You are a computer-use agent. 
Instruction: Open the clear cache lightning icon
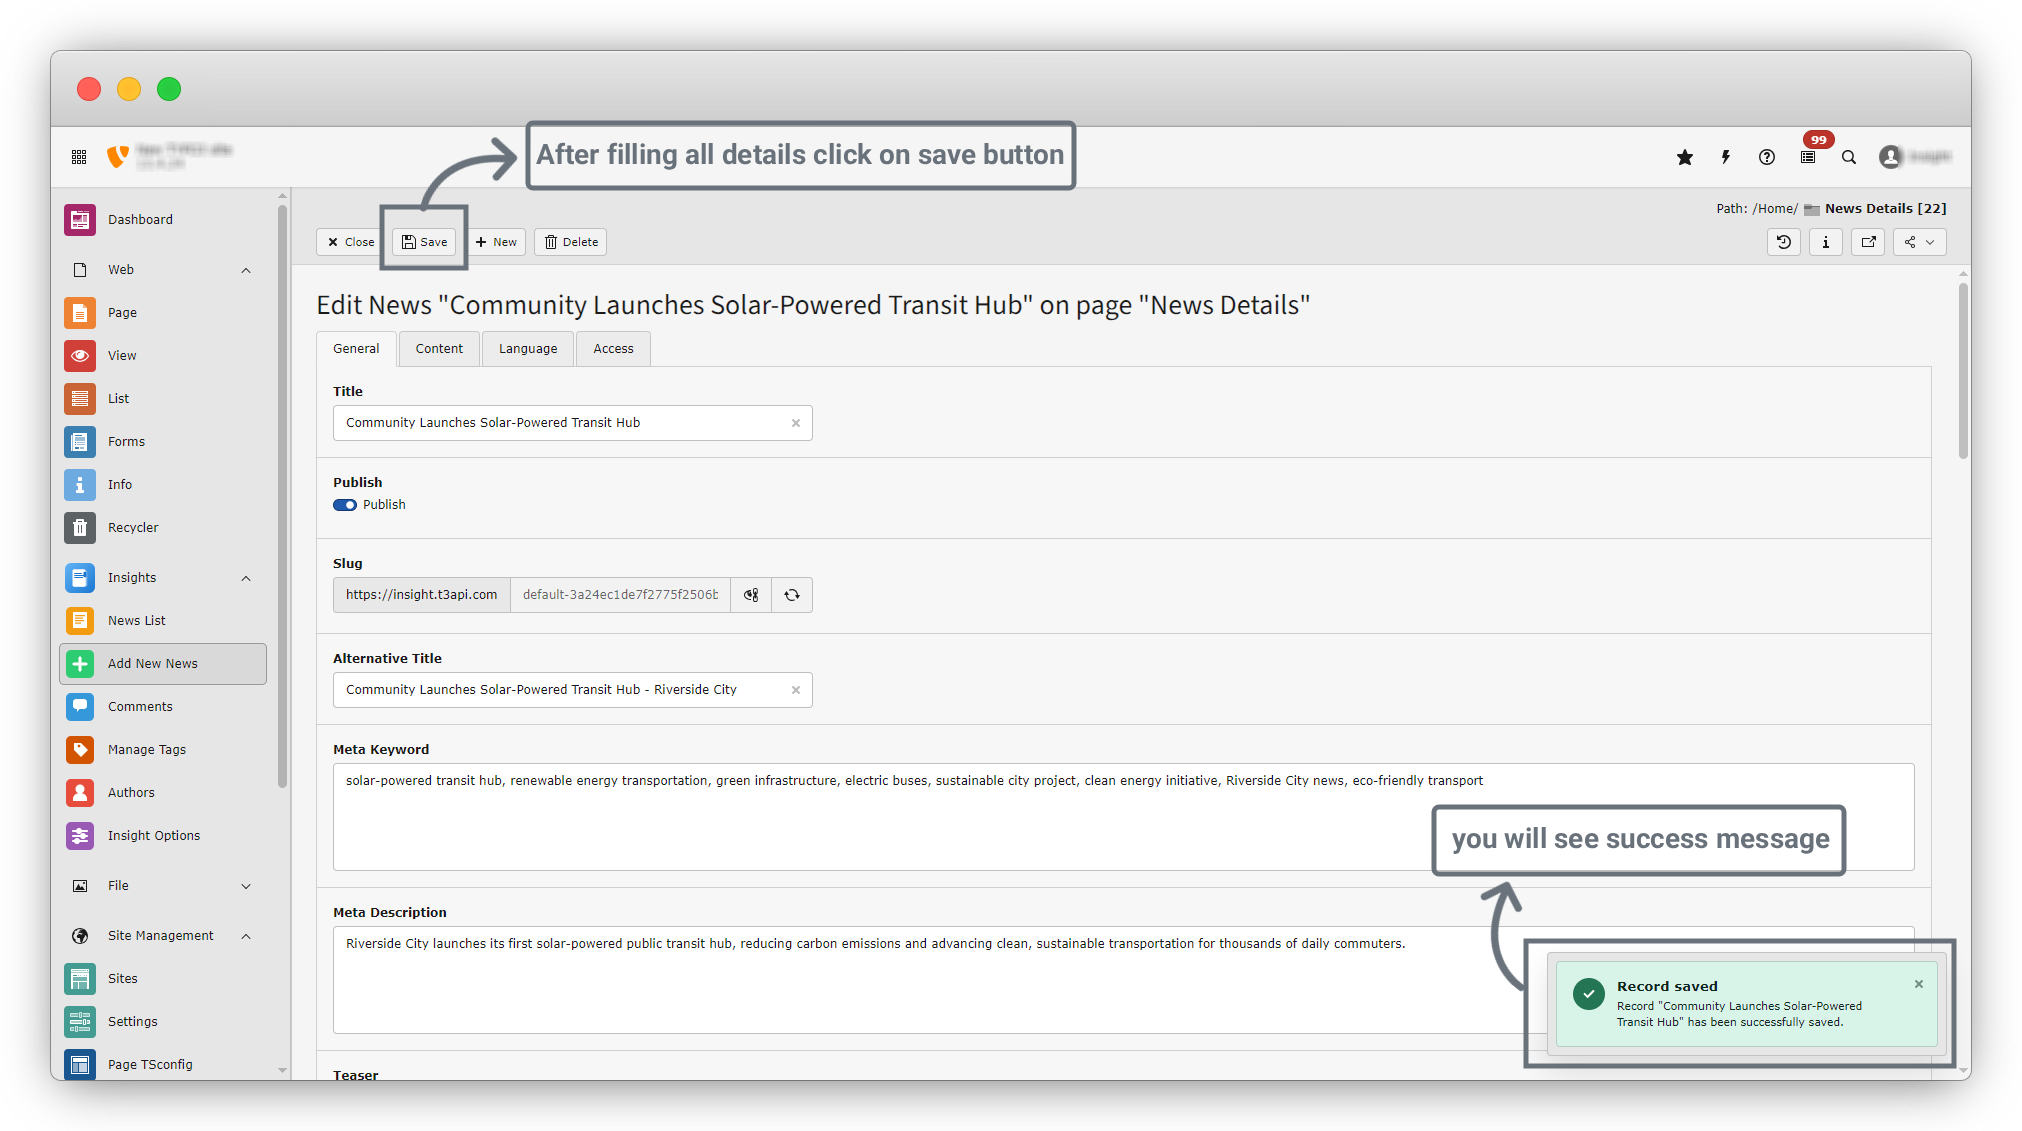pos(1726,157)
